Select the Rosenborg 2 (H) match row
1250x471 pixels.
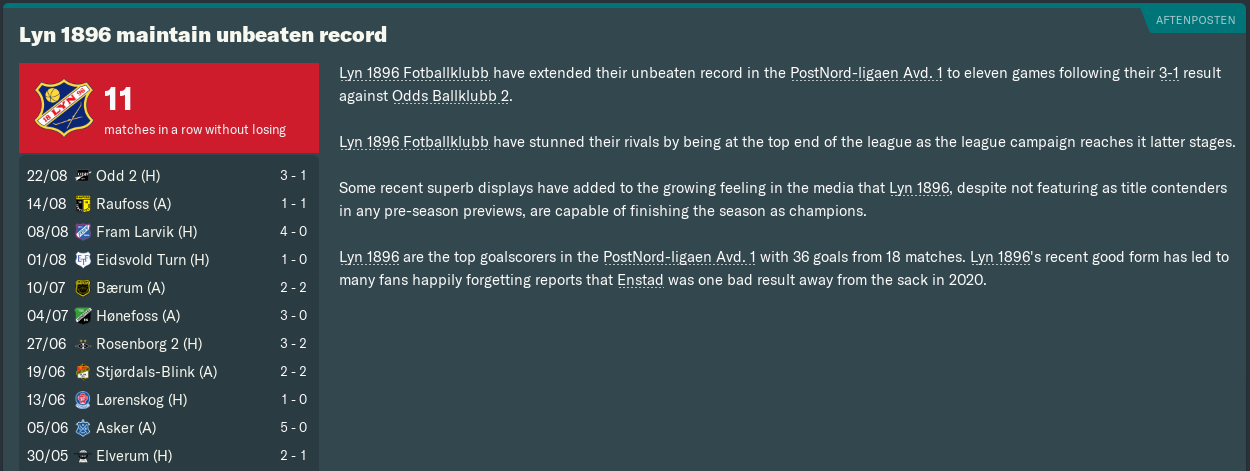(168, 344)
